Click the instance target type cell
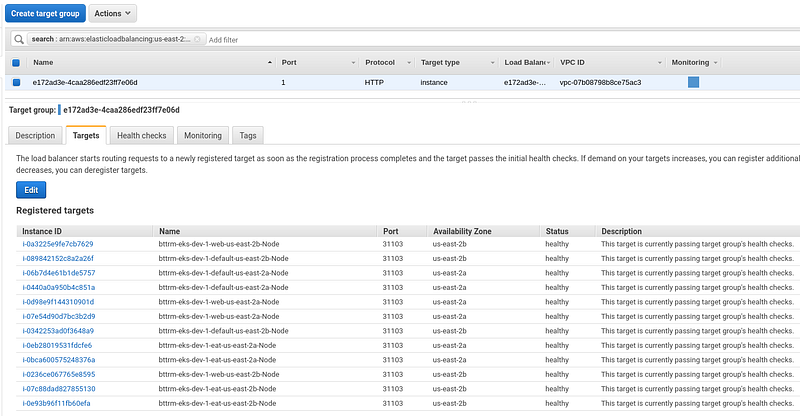Image resolution: width=800 pixels, height=416 pixels. point(434,82)
